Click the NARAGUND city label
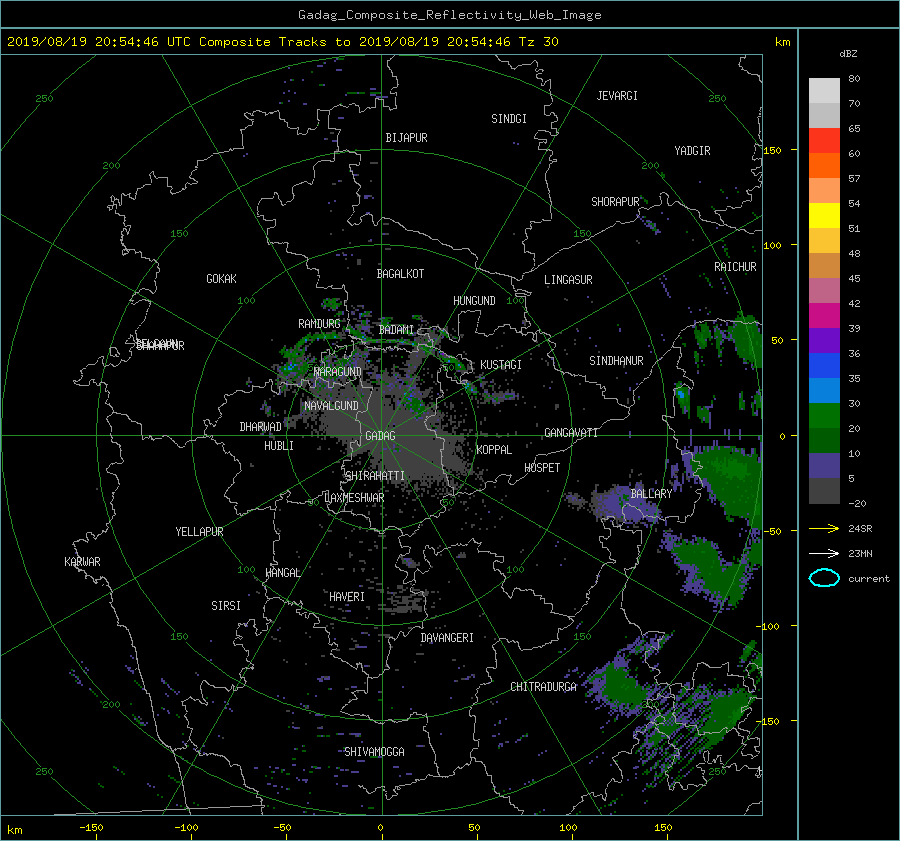Screen dimensions: 900x841 [338, 372]
